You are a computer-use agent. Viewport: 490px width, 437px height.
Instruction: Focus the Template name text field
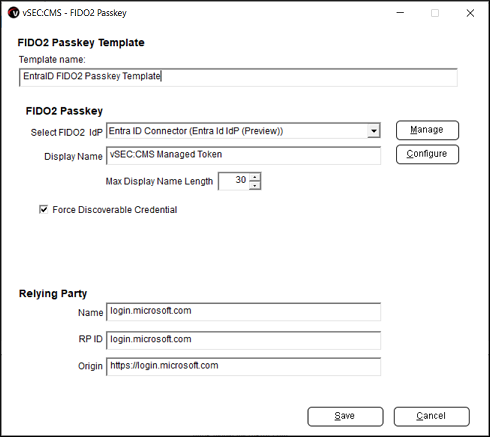click(x=238, y=77)
